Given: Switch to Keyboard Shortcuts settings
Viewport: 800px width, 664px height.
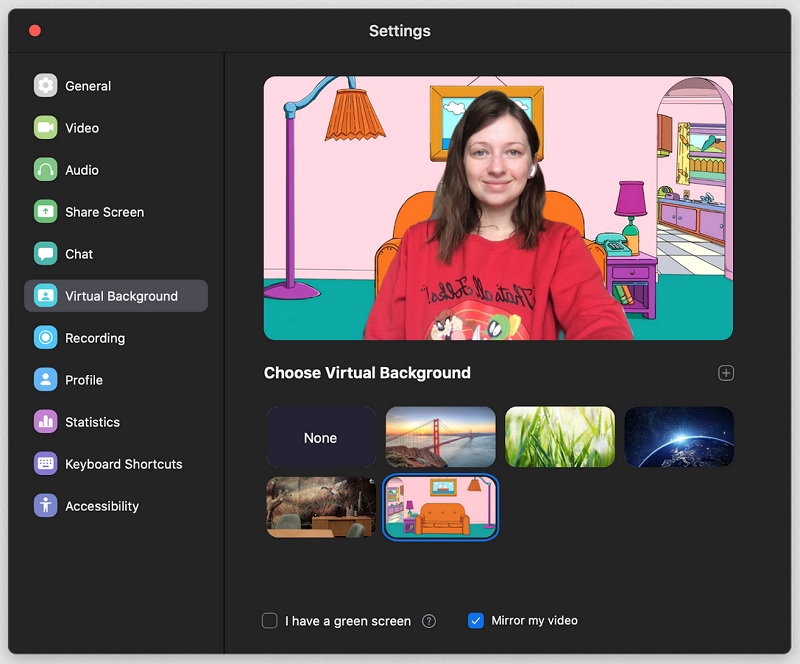Looking at the screenshot, I should [123, 464].
